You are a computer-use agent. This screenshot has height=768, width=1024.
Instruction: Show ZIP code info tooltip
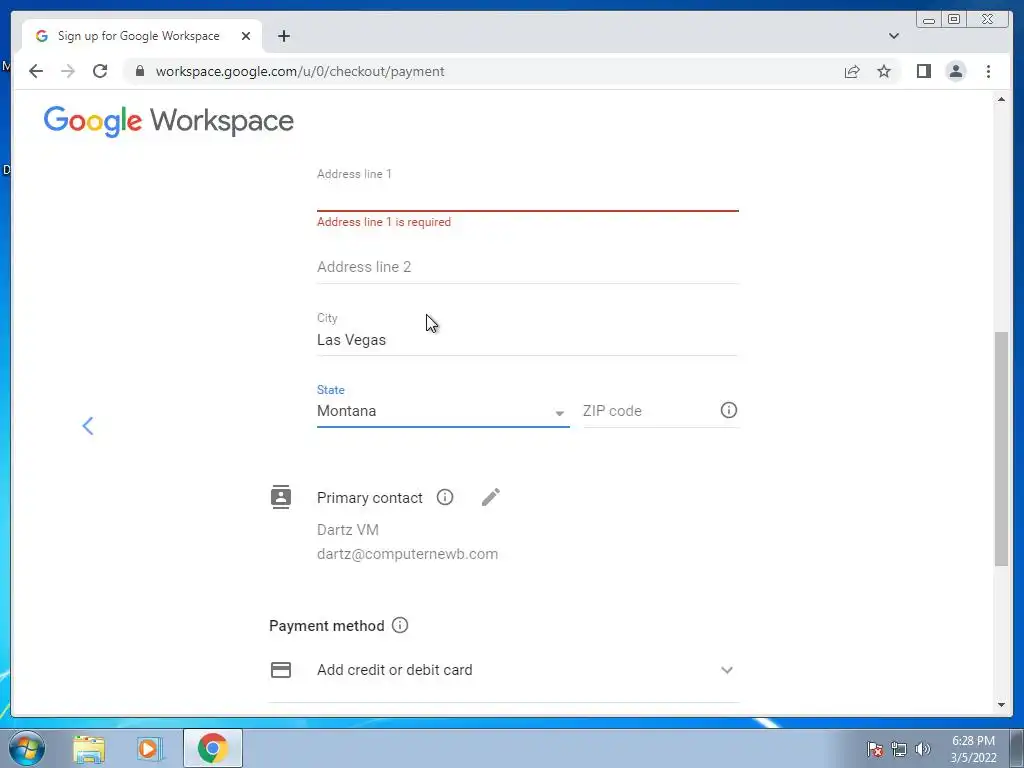729,410
